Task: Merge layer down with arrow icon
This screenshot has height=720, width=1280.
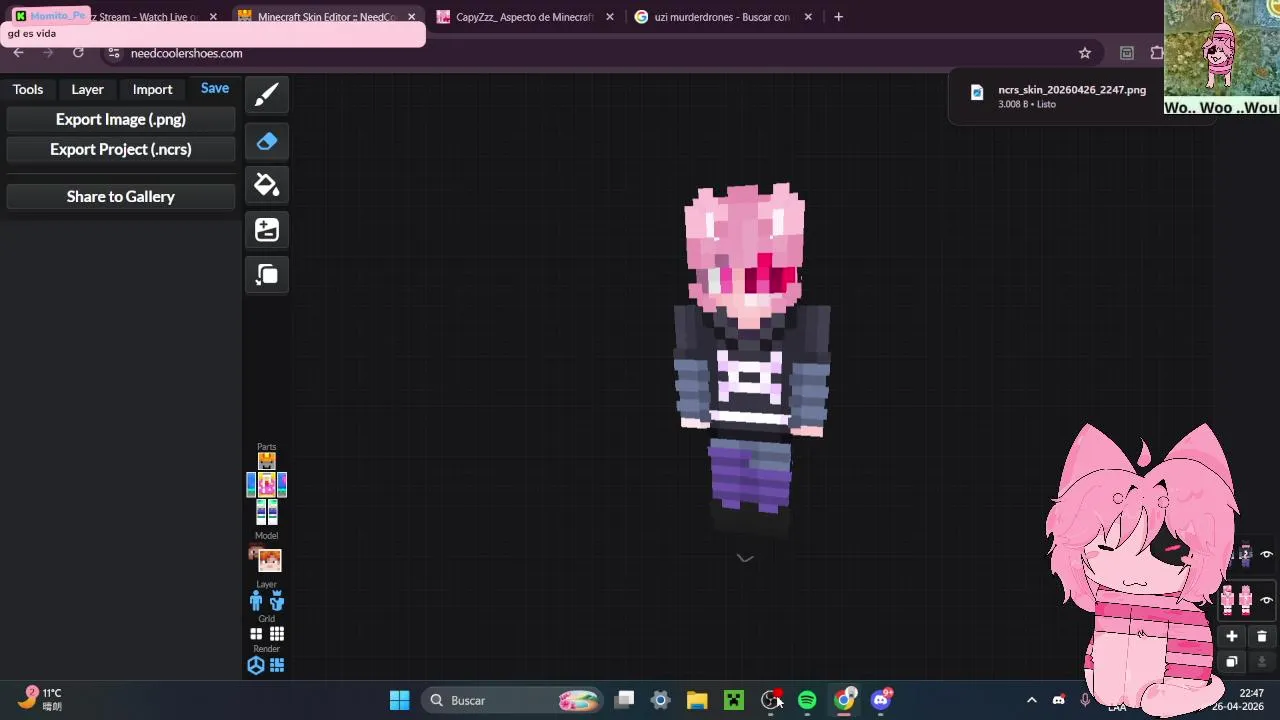Action: (1261, 662)
